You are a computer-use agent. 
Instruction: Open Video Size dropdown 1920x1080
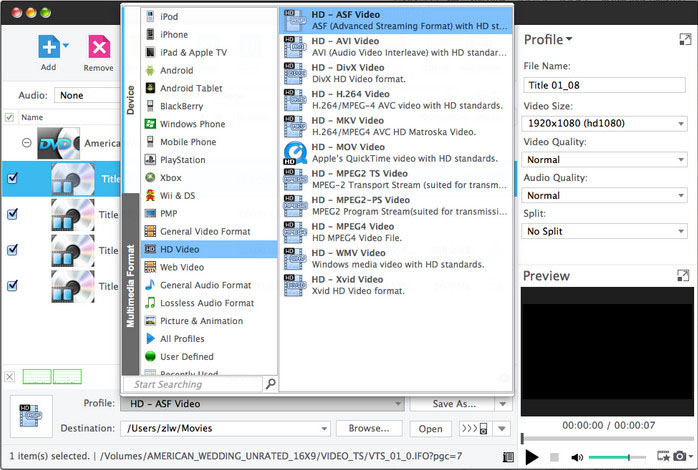pos(605,123)
